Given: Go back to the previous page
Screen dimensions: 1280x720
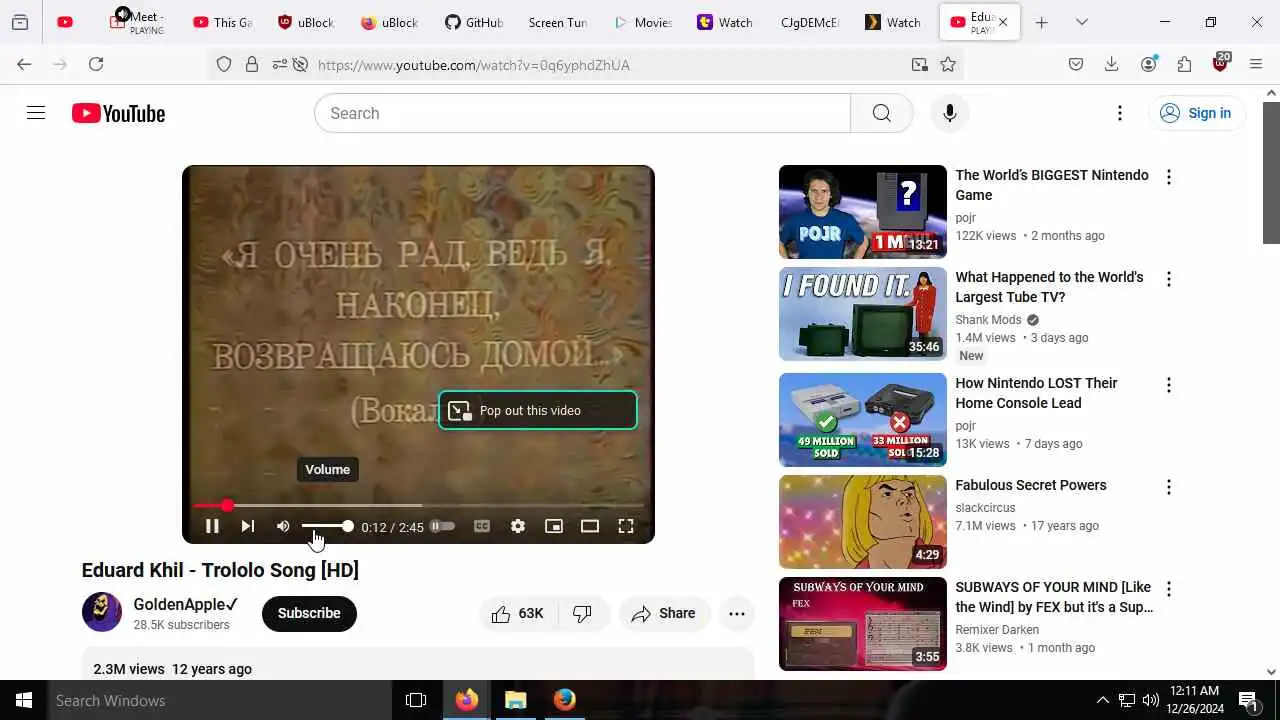Looking at the screenshot, I should (x=24, y=64).
